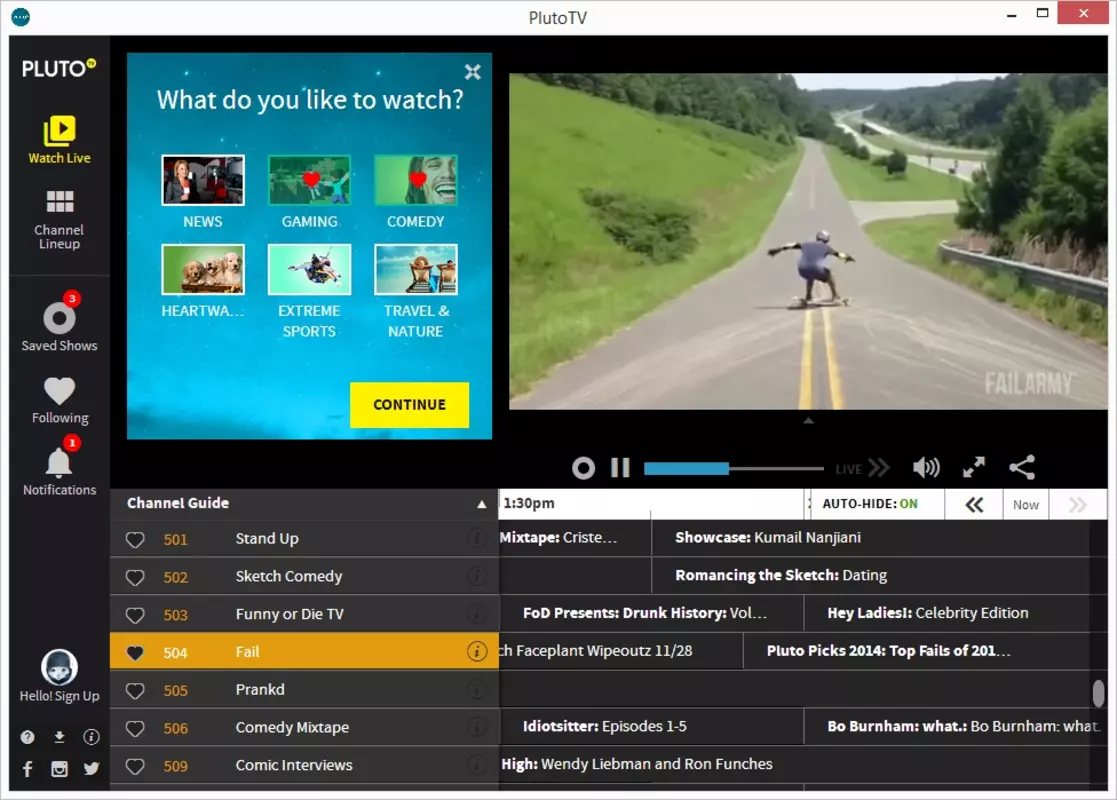The width and height of the screenshot is (1117, 800).
Task: Tune to 509 Comic Interviews channel
Action: tap(304, 764)
